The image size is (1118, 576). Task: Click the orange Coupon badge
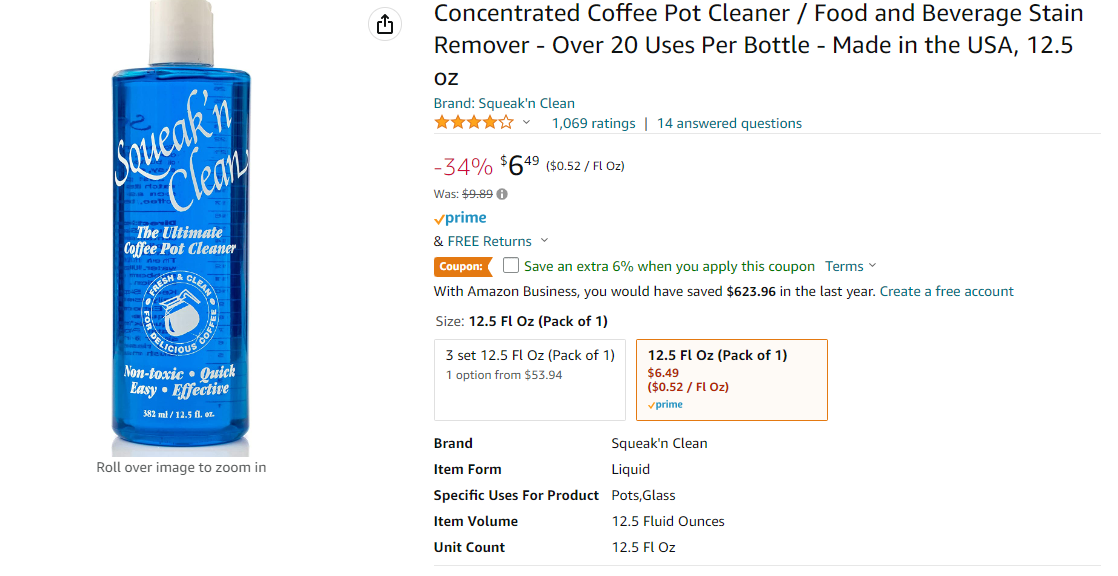click(x=463, y=266)
